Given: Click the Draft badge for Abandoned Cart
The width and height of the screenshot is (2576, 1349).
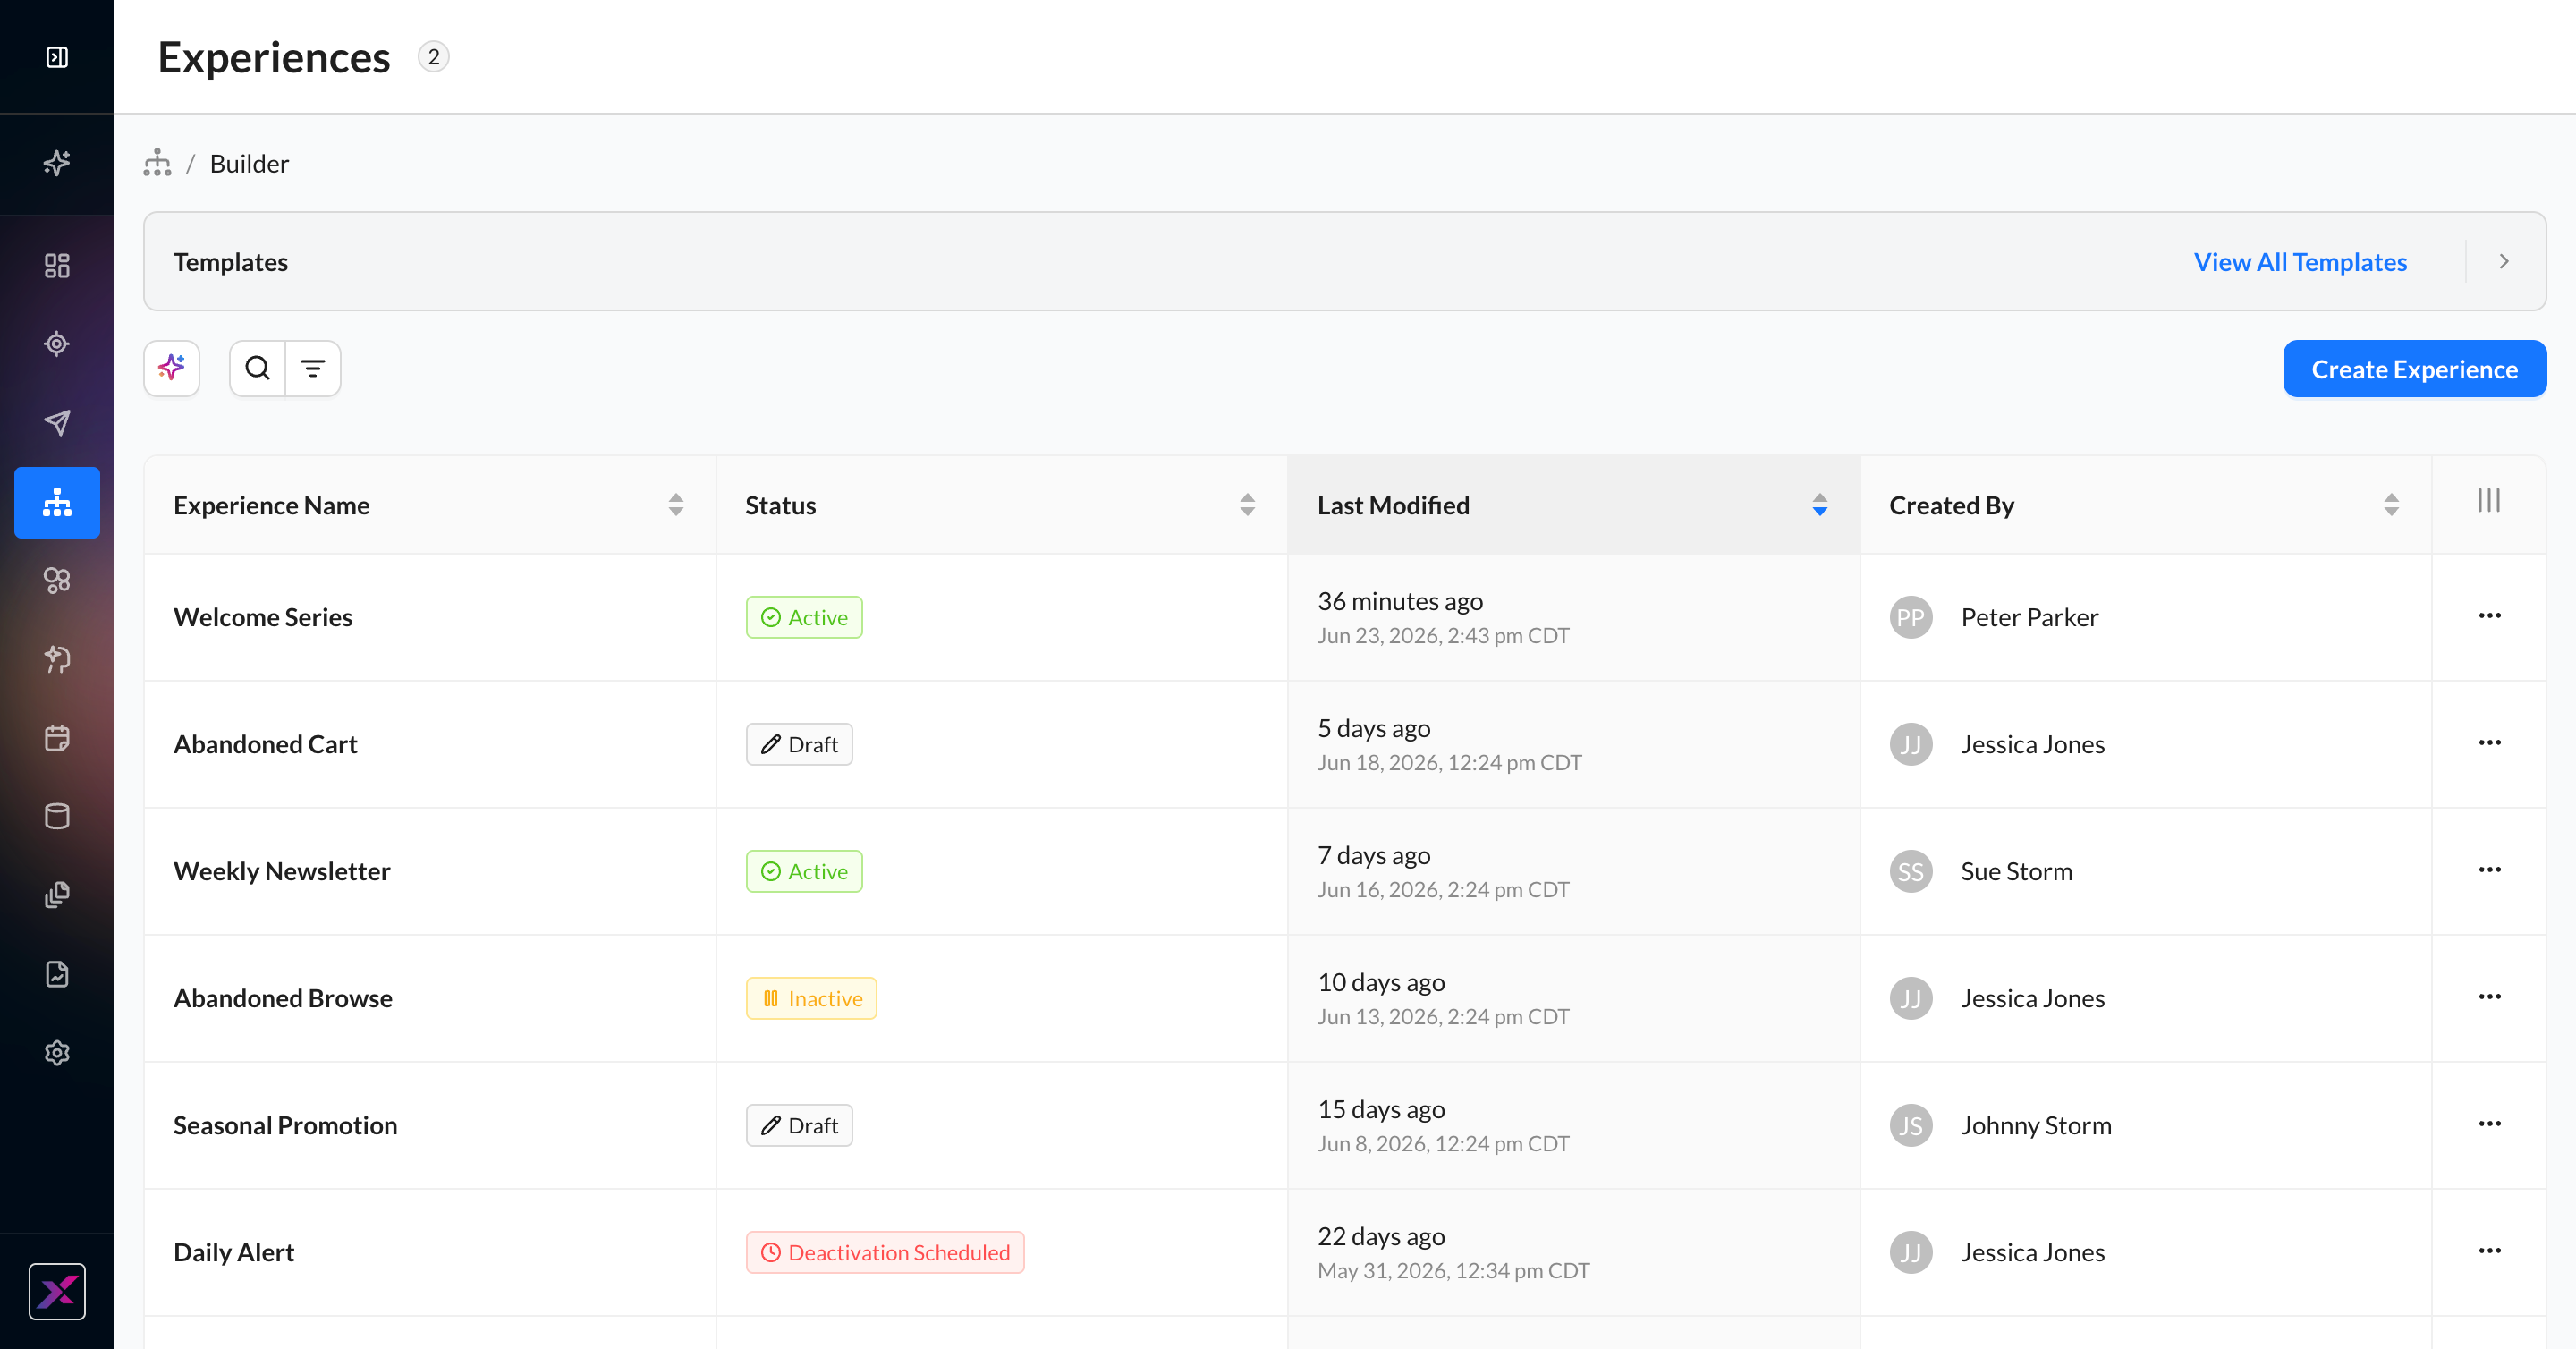Looking at the screenshot, I should click(x=799, y=744).
